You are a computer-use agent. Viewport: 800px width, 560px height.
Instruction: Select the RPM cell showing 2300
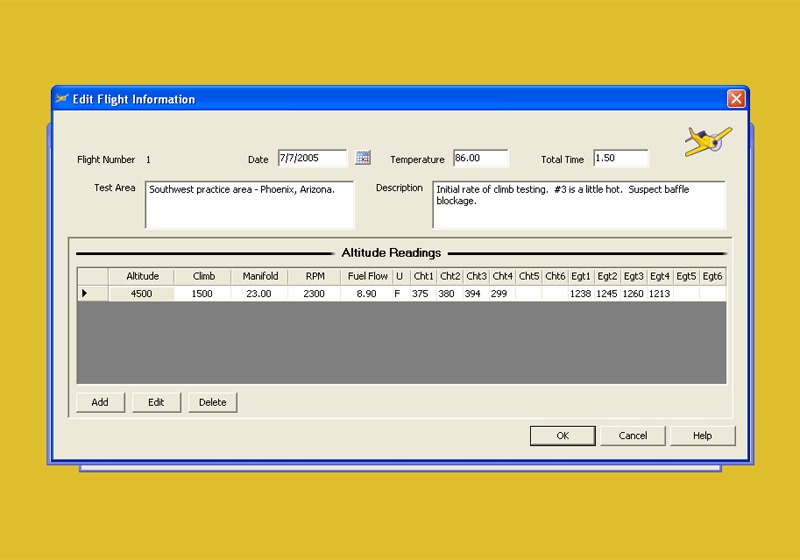point(314,294)
